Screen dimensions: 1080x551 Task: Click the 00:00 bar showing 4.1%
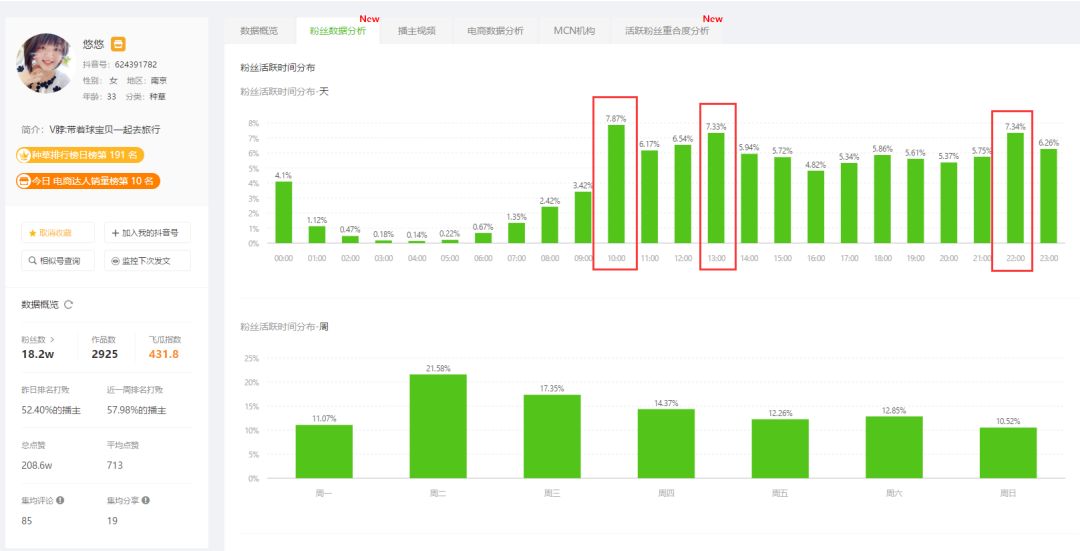(x=284, y=212)
